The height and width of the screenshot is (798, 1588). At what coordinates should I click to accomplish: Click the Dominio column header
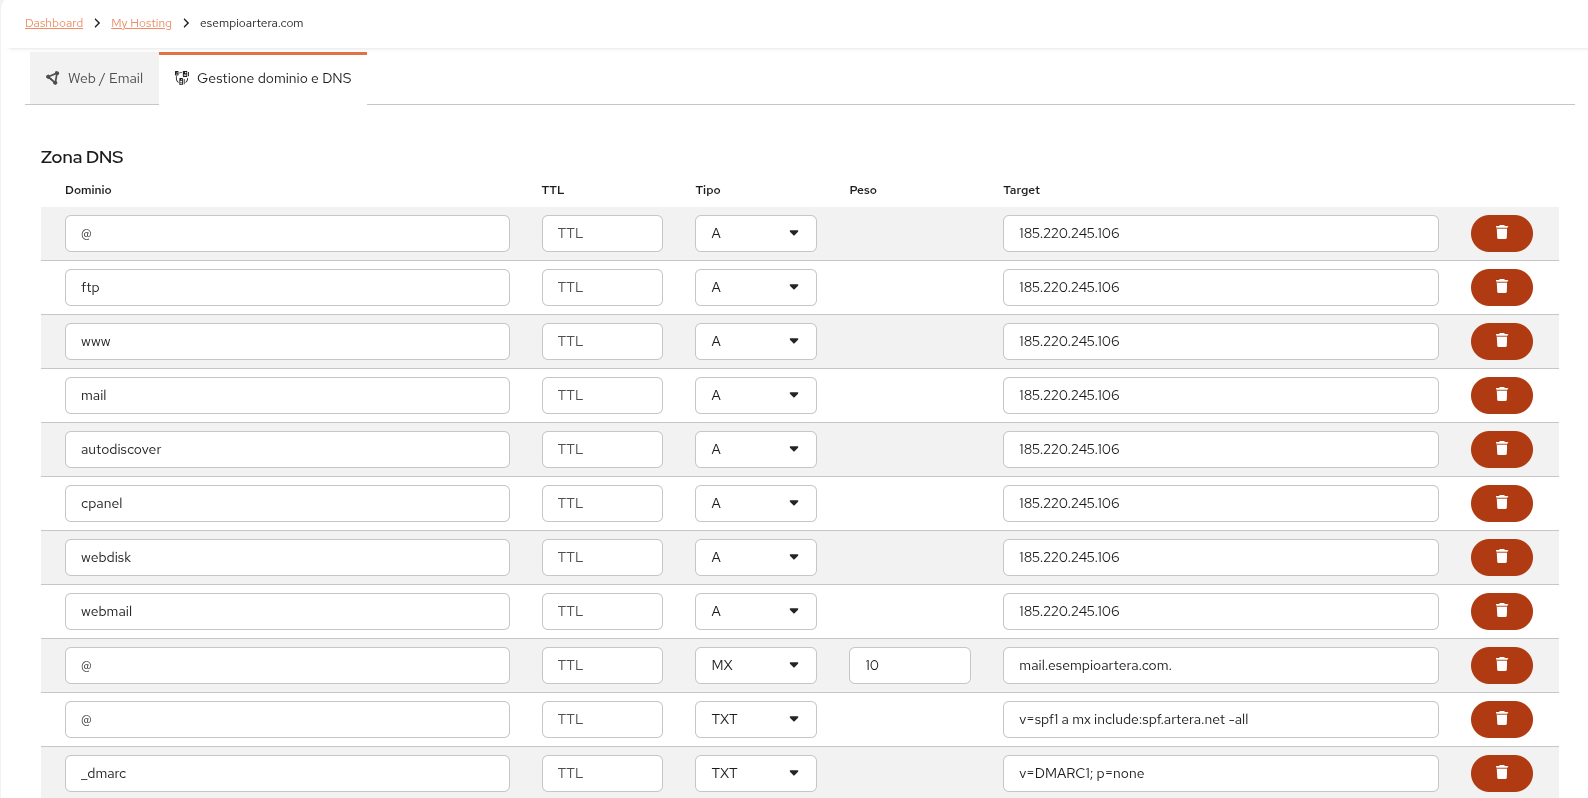[x=88, y=190]
